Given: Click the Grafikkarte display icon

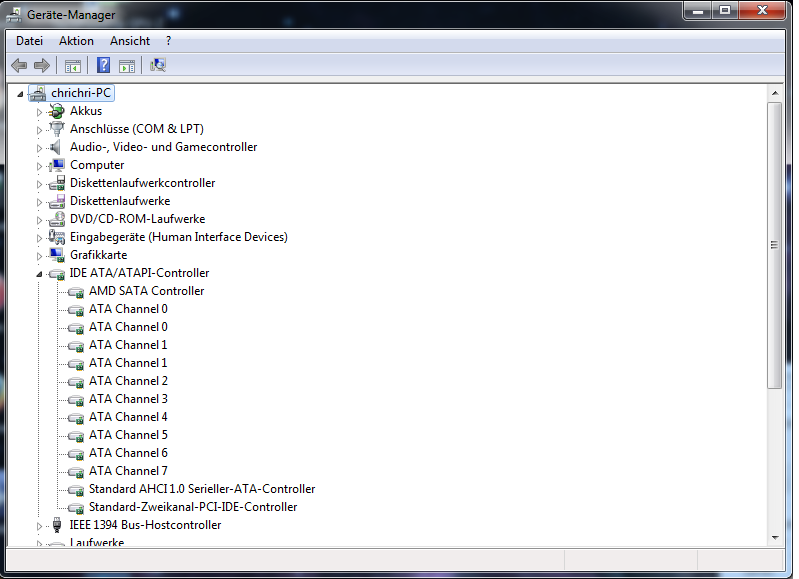Looking at the screenshot, I should (57, 255).
